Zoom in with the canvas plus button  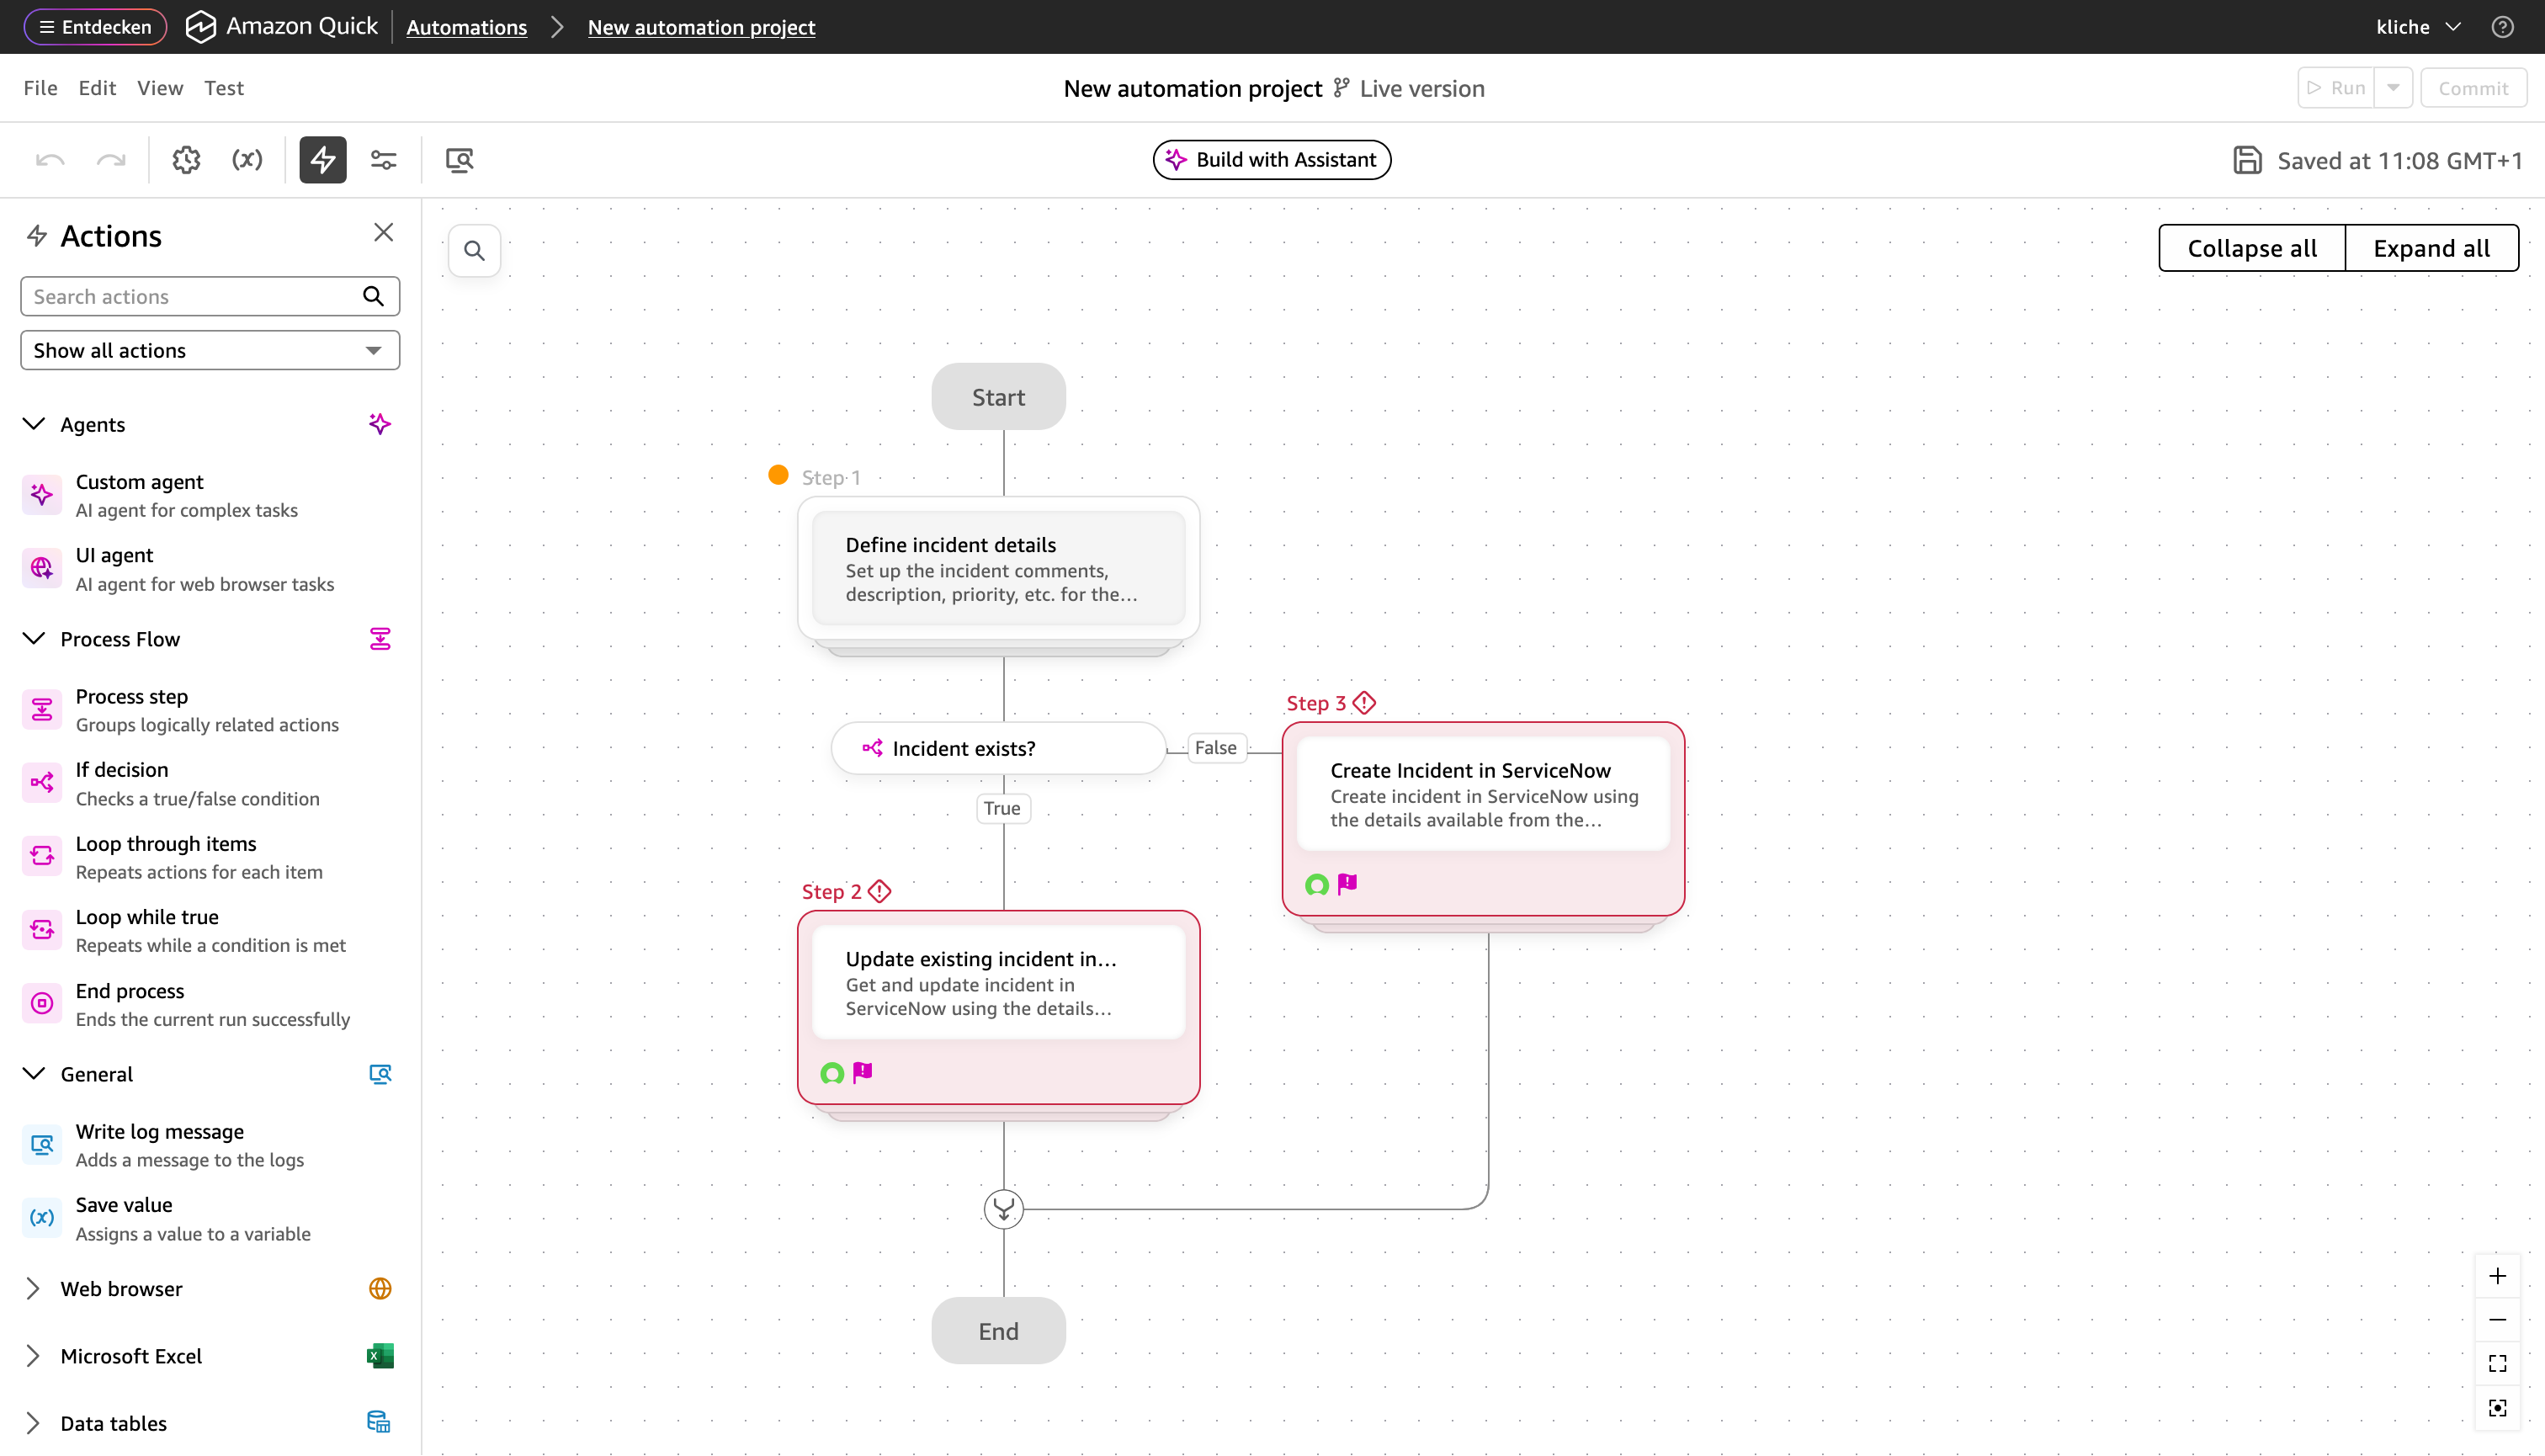[x=2497, y=1276]
